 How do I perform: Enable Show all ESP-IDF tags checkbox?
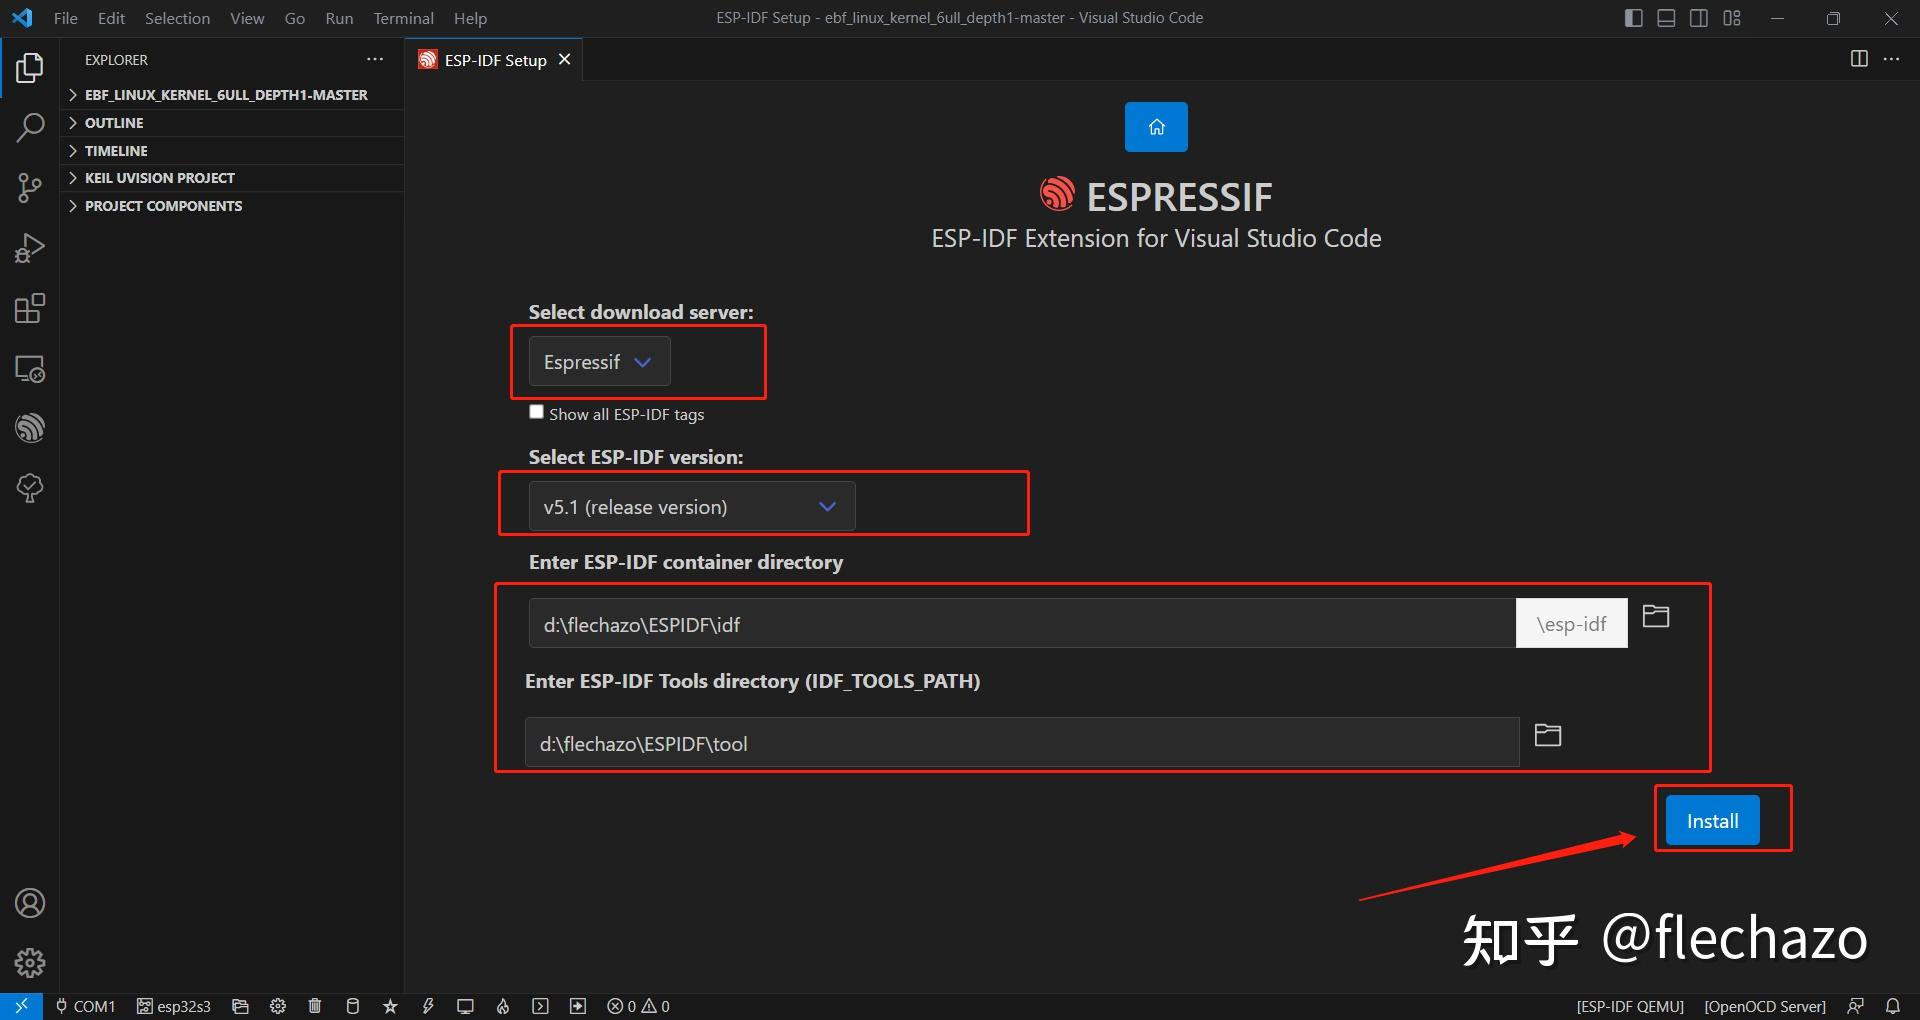pyautogui.click(x=536, y=412)
